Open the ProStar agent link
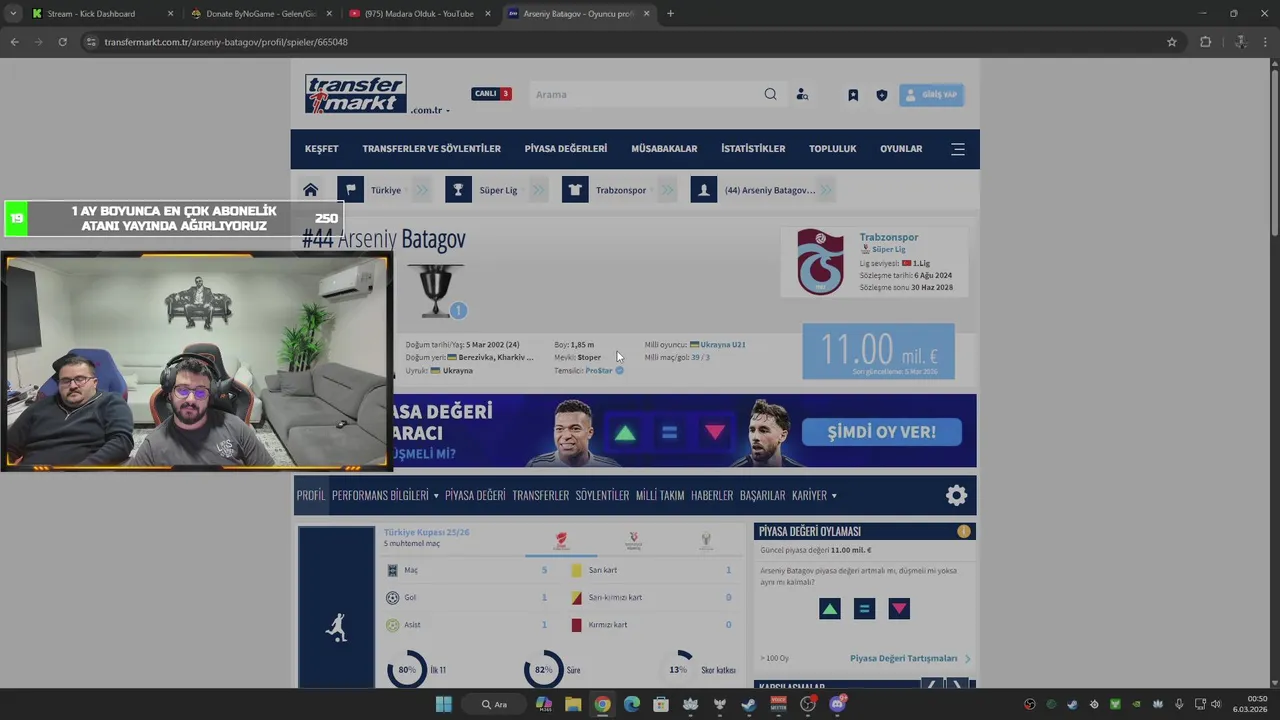This screenshot has height=720, width=1280. click(x=599, y=371)
